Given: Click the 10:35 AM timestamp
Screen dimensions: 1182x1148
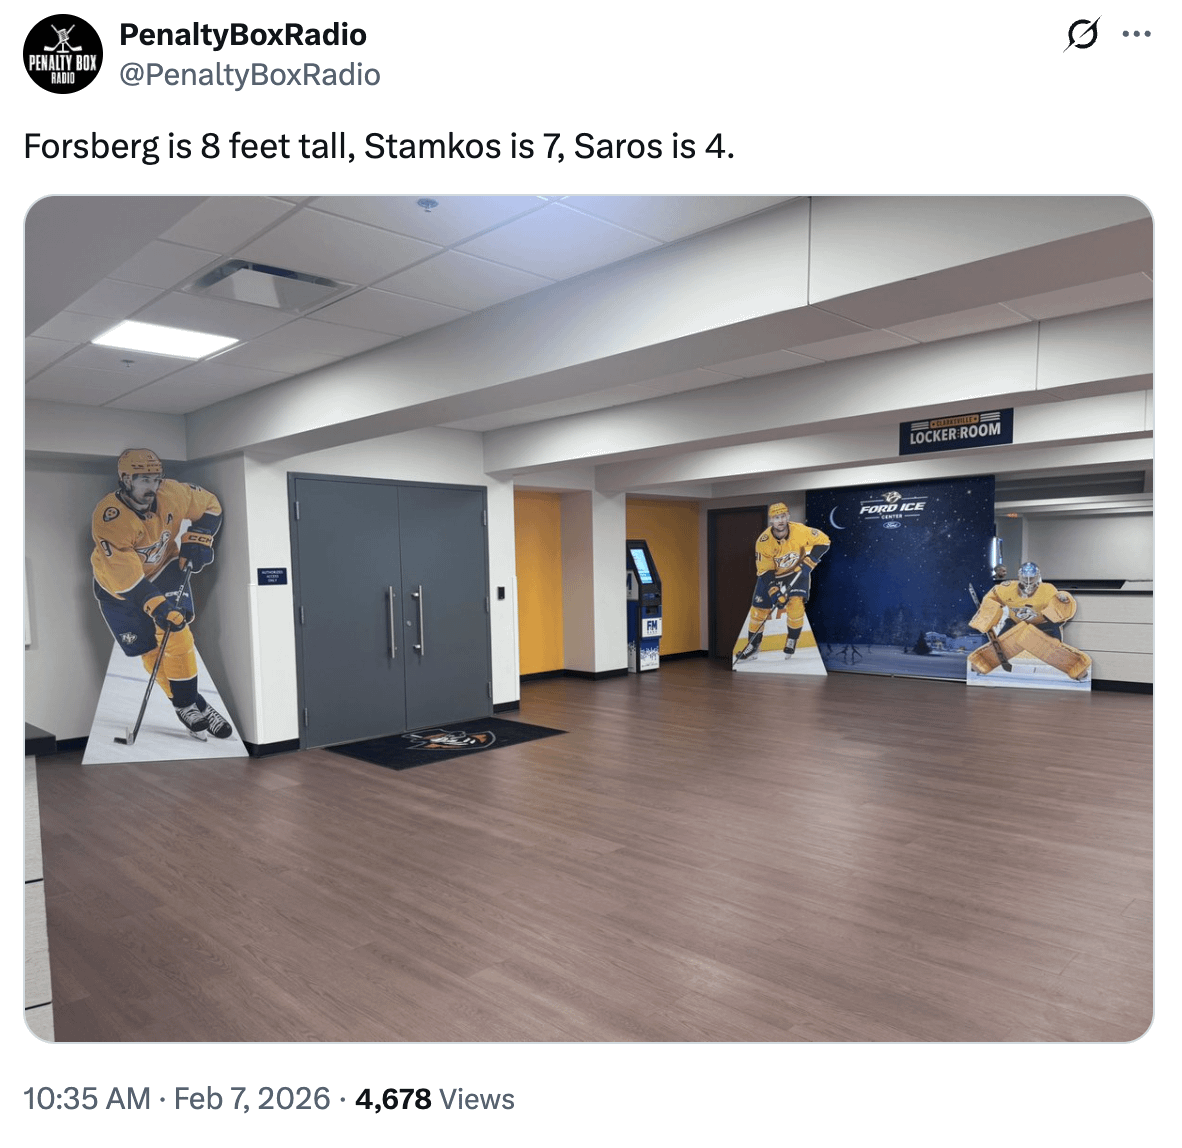Looking at the screenshot, I should (87, 1098).
